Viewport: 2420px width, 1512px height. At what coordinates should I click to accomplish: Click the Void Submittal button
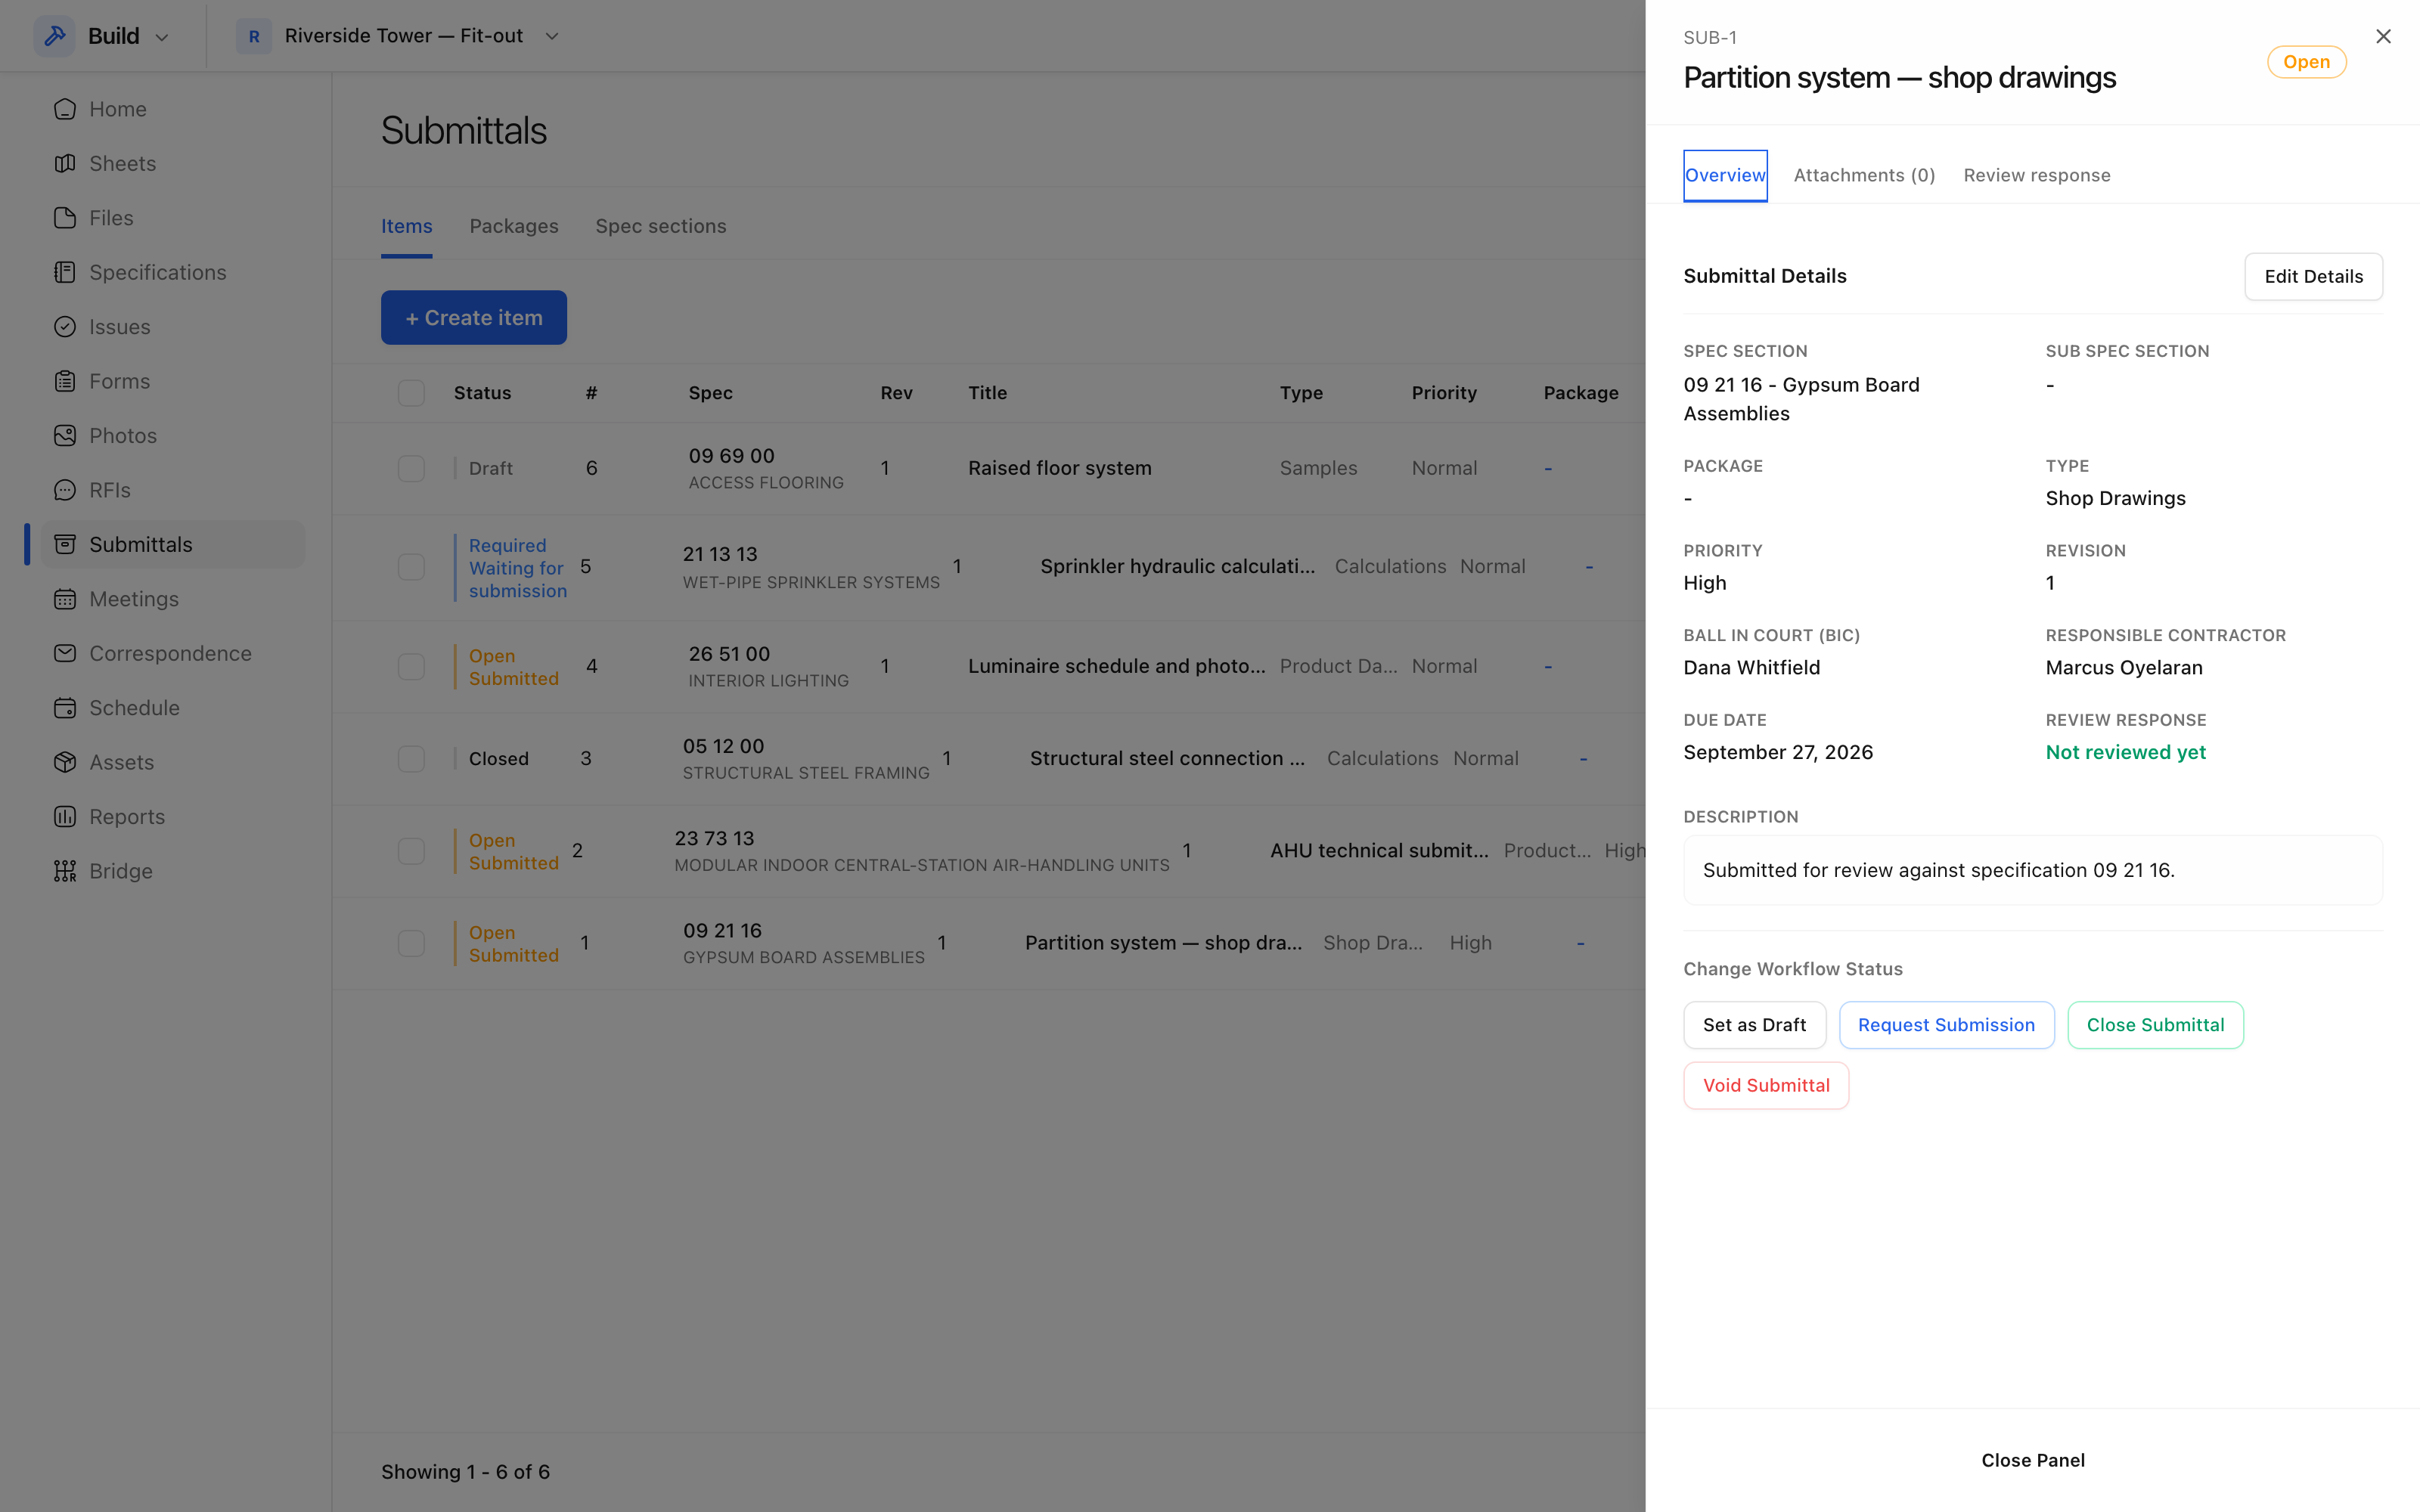(x=1766, y=1085)
